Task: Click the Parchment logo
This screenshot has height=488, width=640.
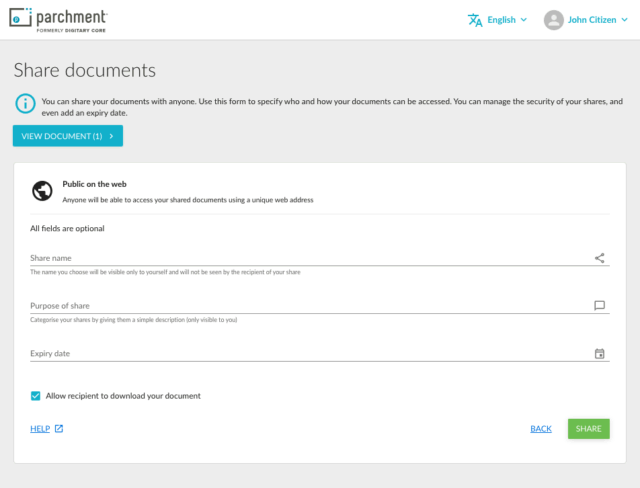Action: 58,20
